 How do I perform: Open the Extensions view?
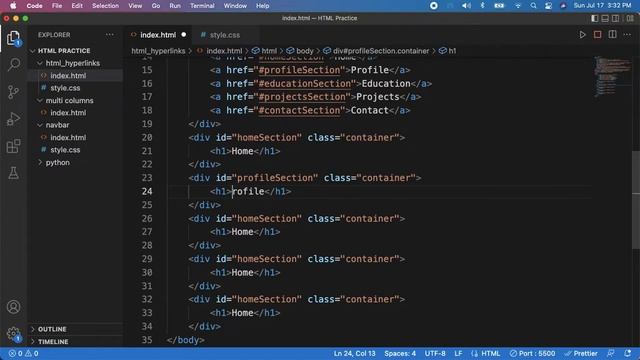pos(13,146)
